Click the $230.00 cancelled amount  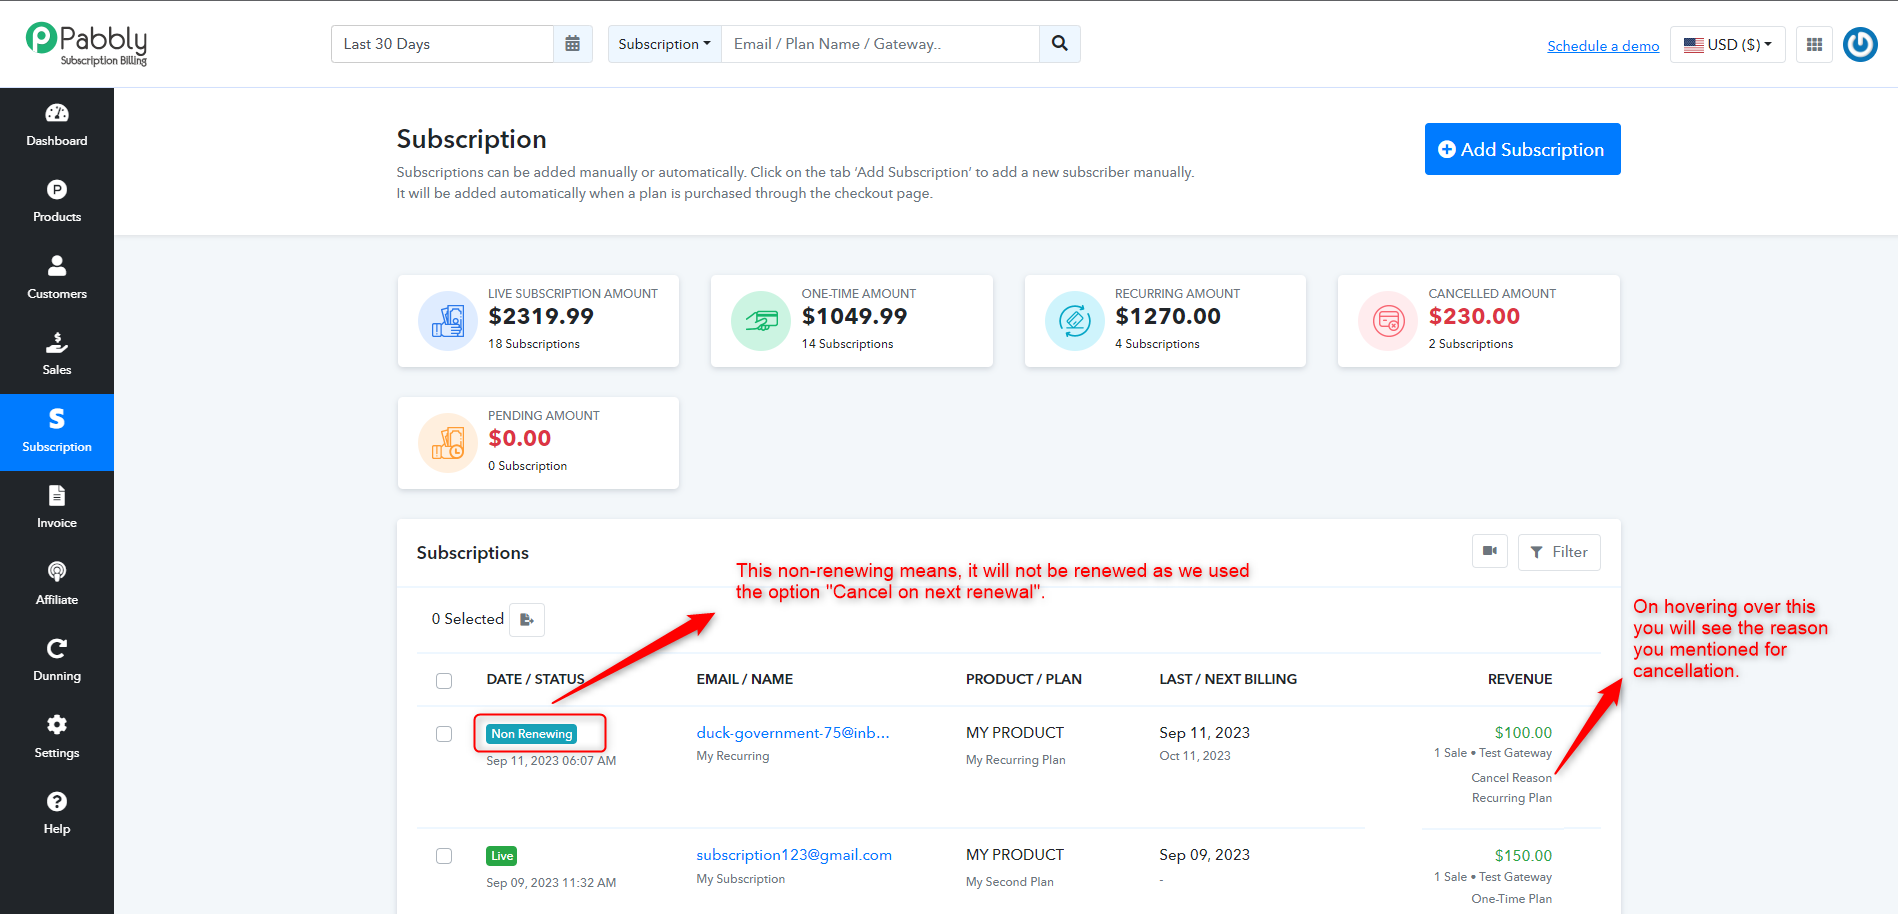click(1474, 316)
